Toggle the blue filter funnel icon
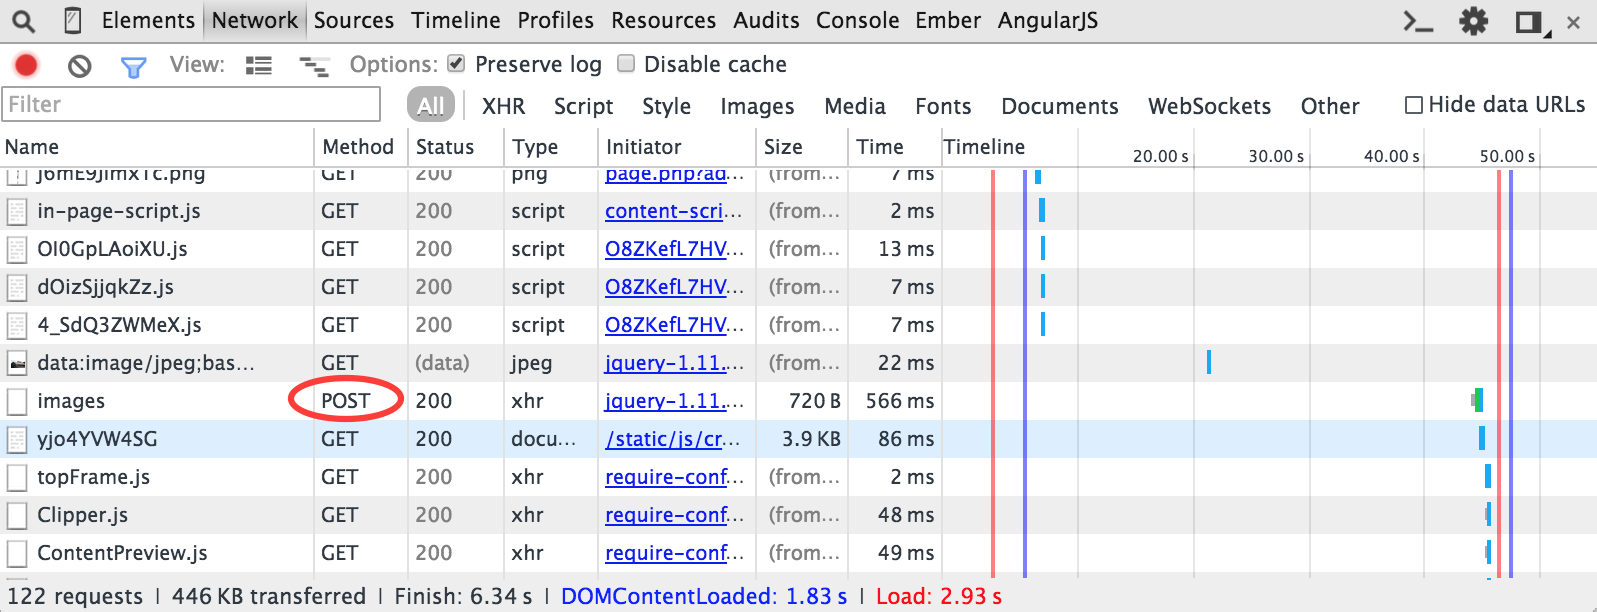The height and width of the screenshot is (612, 1597). 133,67
